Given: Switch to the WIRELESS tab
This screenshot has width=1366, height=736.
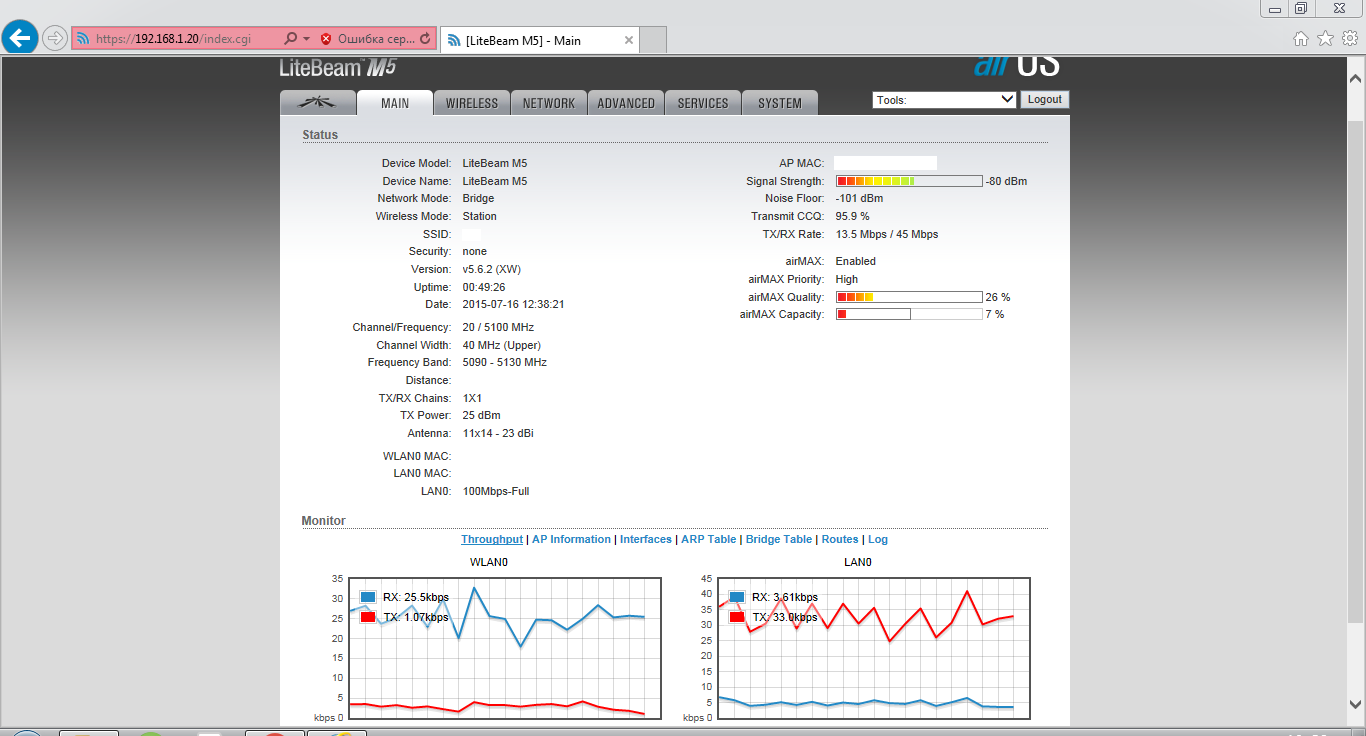Looking at the screenshot, I should click(471, 103).
